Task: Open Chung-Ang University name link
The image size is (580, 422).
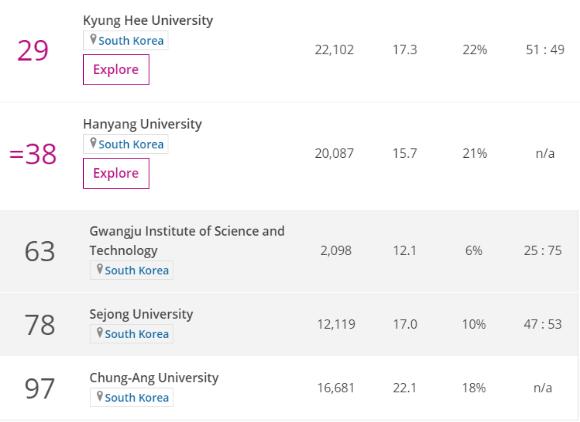Action: 154,378
